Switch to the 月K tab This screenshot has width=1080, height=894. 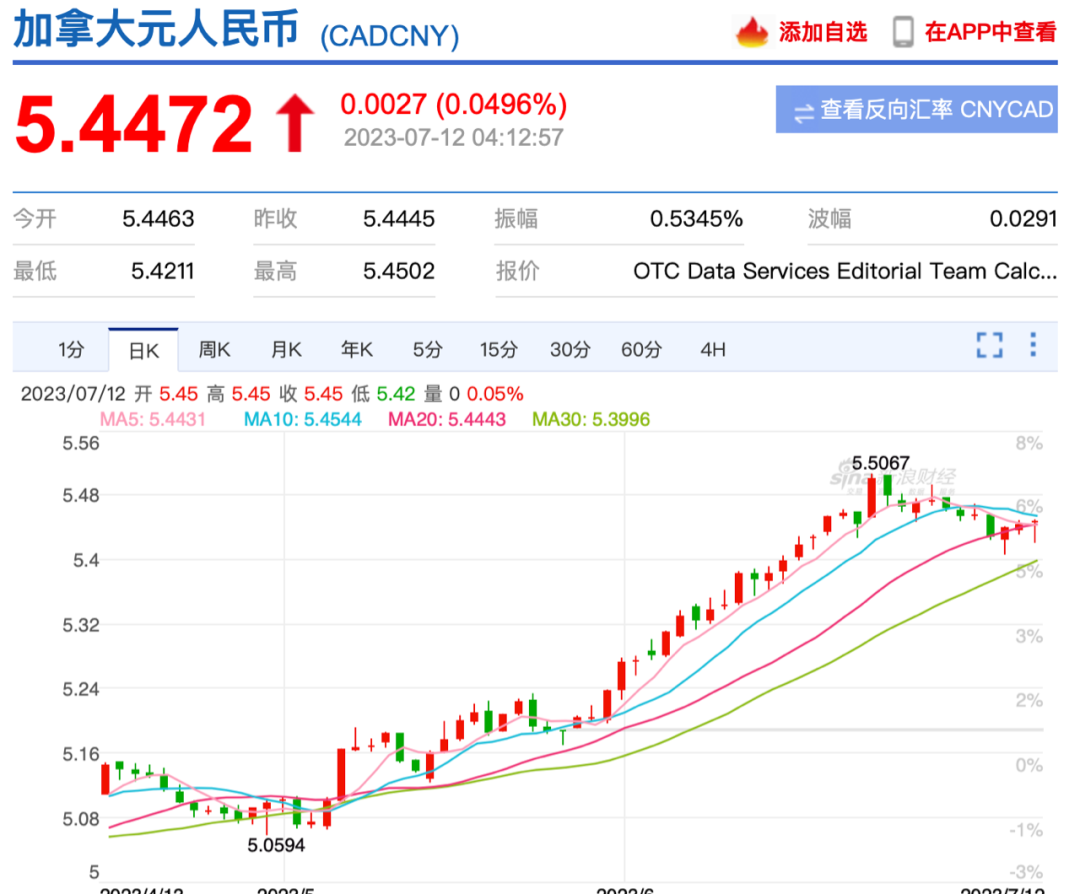pos(285,349)
